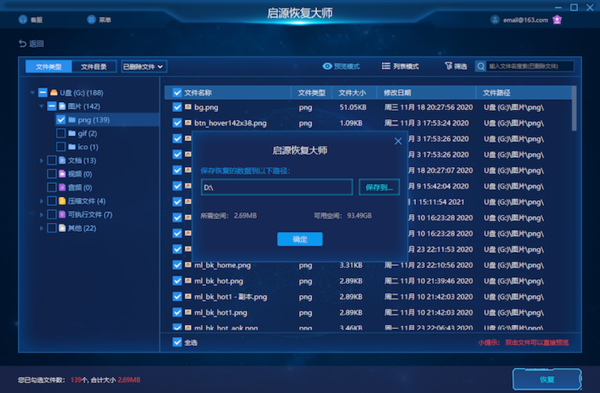The image size is (600, 393).
Task: Click the ml_bk_hot.png file icon
Action: click(188, 280)
